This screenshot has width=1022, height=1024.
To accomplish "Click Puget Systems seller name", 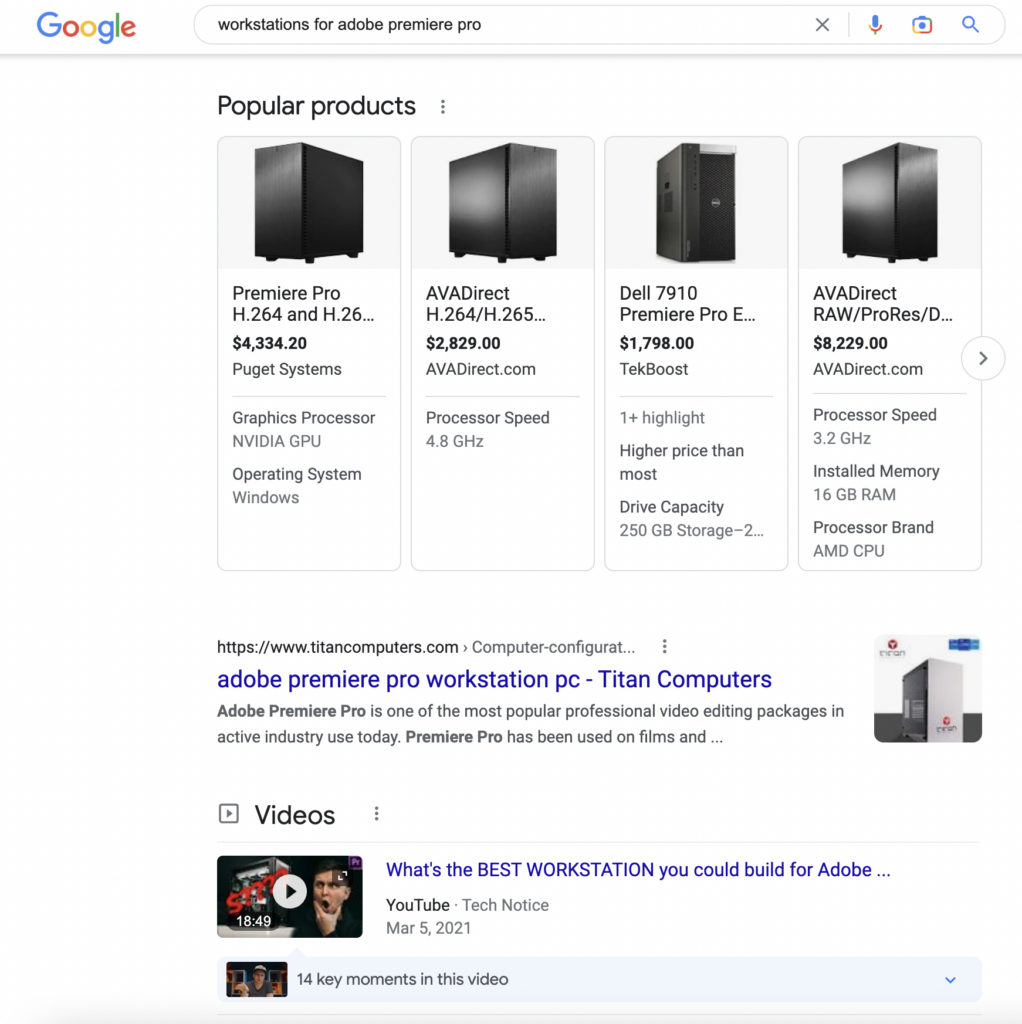I will pos(287,370).
